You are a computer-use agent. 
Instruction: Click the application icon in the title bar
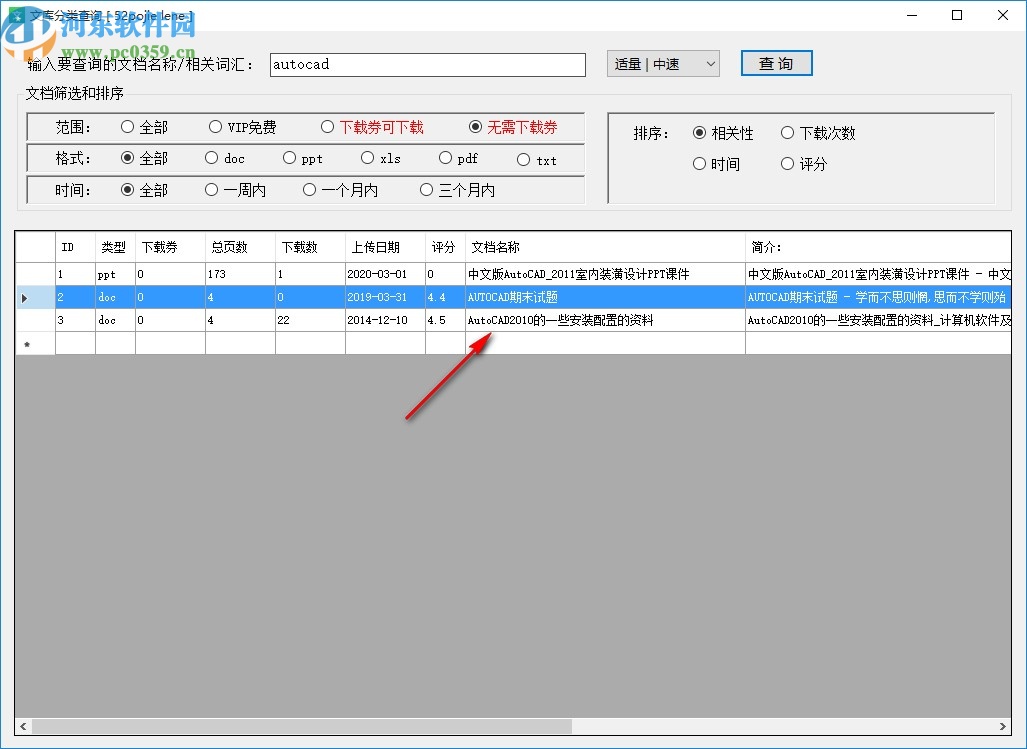pyautogui.click(x=15, y=15)
